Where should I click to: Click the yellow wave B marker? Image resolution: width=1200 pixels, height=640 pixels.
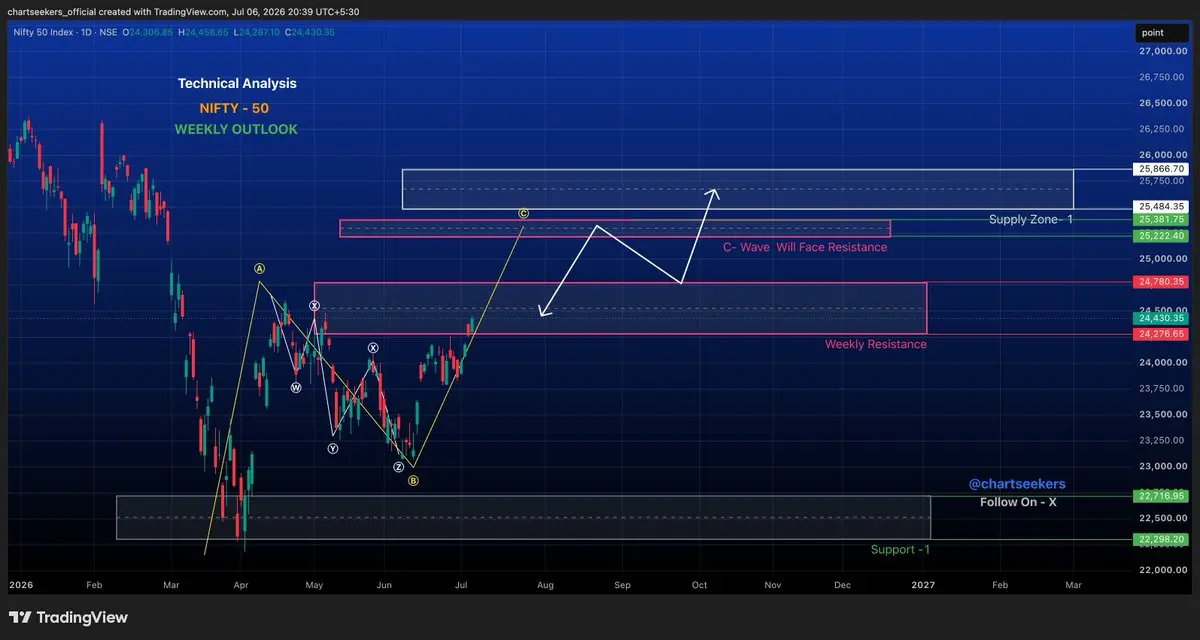[413, 481]
